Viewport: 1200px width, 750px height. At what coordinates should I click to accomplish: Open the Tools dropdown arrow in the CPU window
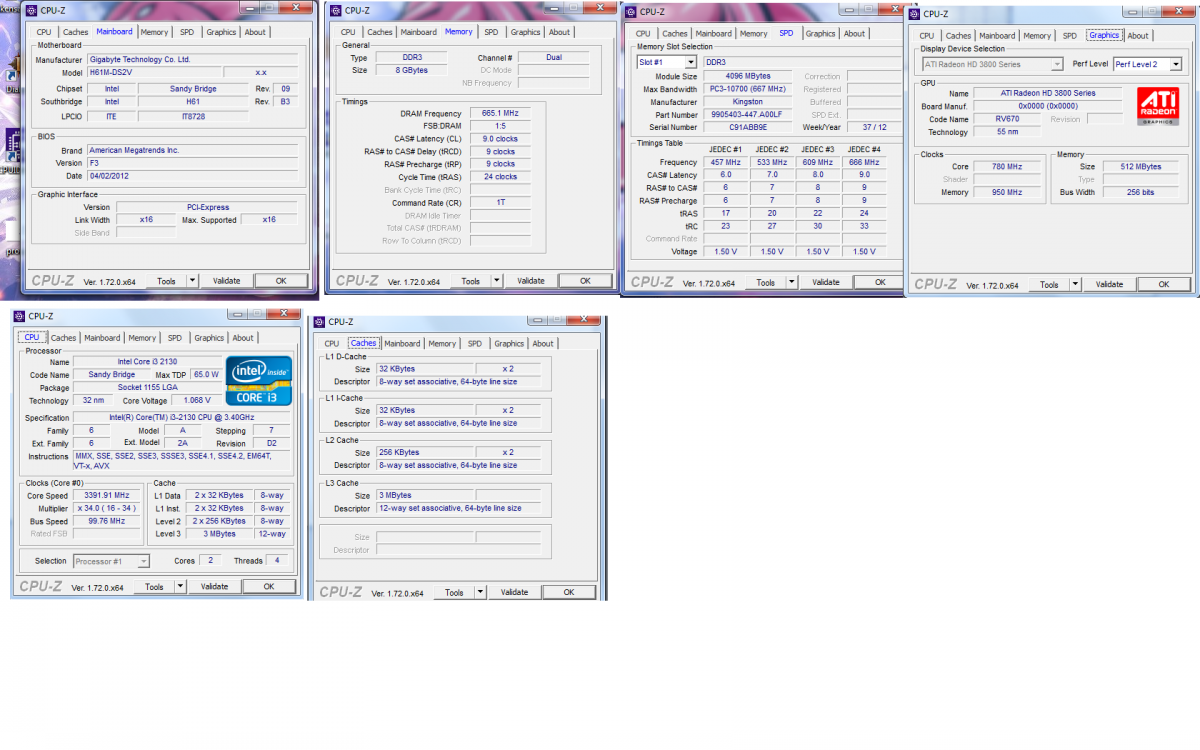[180, 587]
